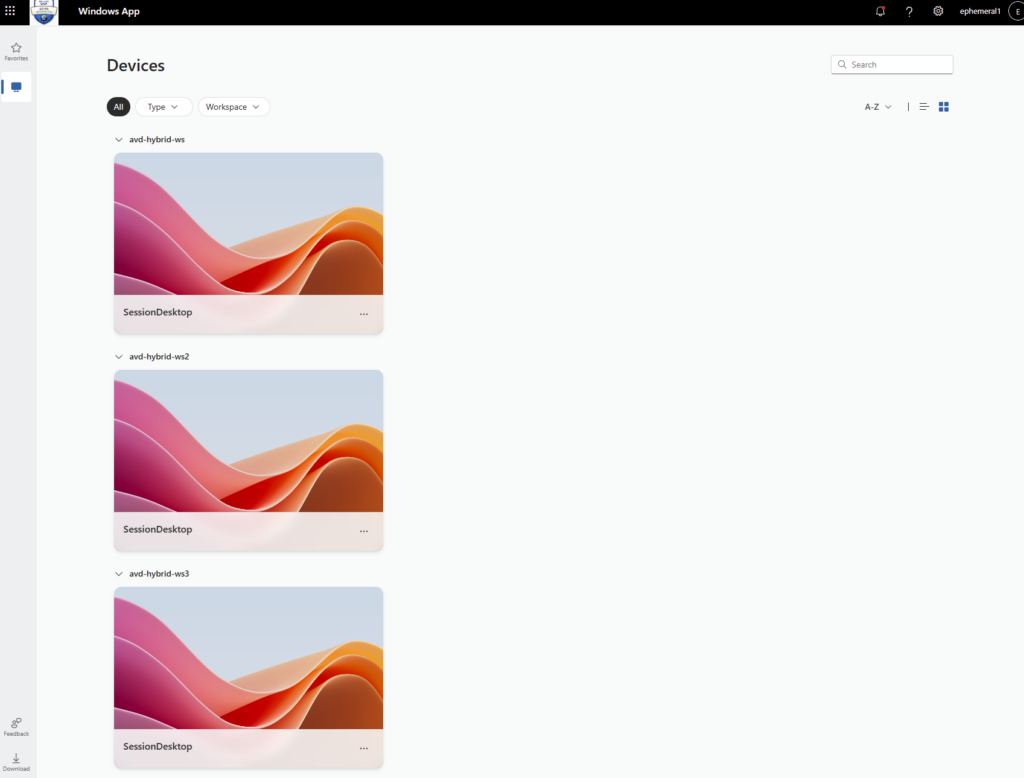
Task: Collapse the avd-hybrid-ws2 group
Action: (x=119, y=357)
